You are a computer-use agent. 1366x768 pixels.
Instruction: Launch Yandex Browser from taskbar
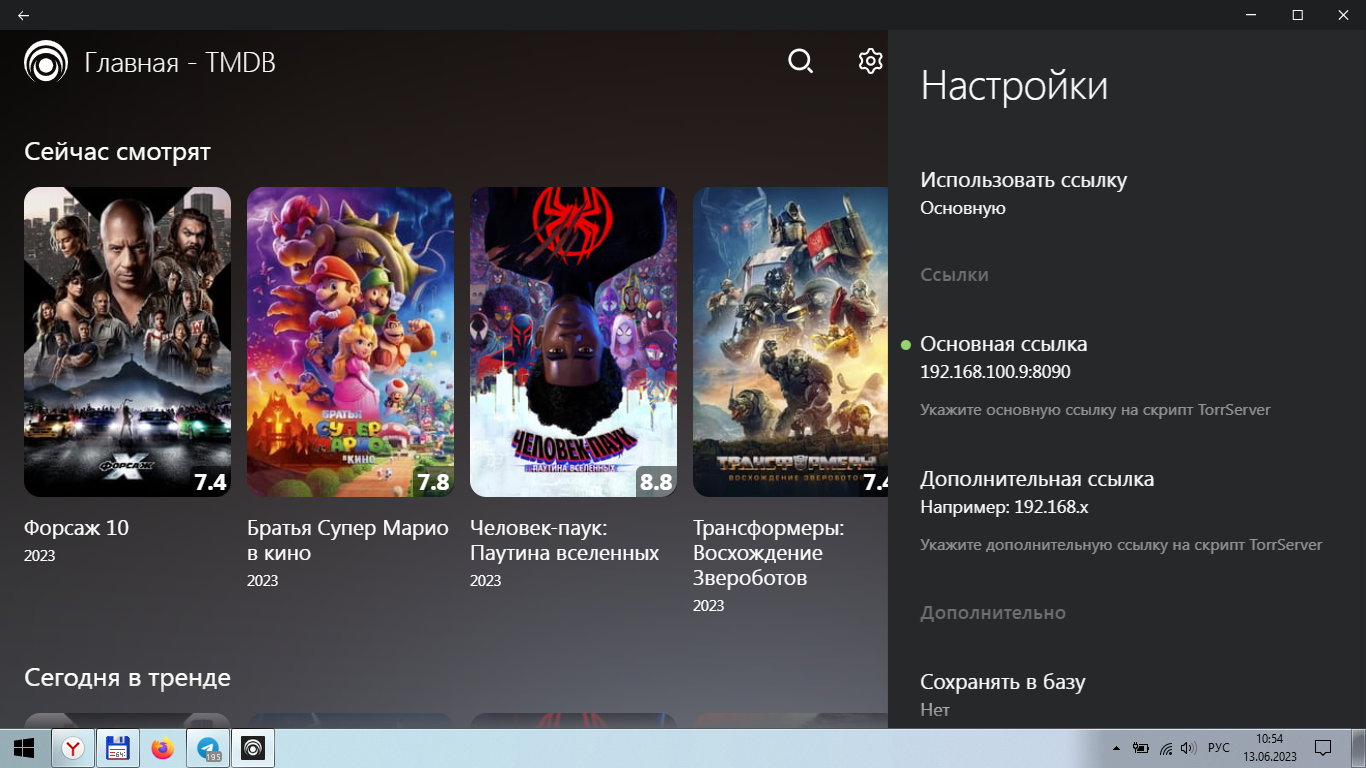tap(74, 748)
